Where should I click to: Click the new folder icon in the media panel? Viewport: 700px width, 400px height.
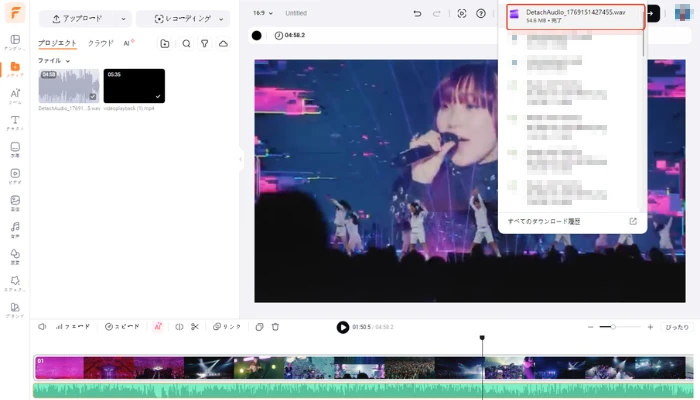tap(165, 43)
